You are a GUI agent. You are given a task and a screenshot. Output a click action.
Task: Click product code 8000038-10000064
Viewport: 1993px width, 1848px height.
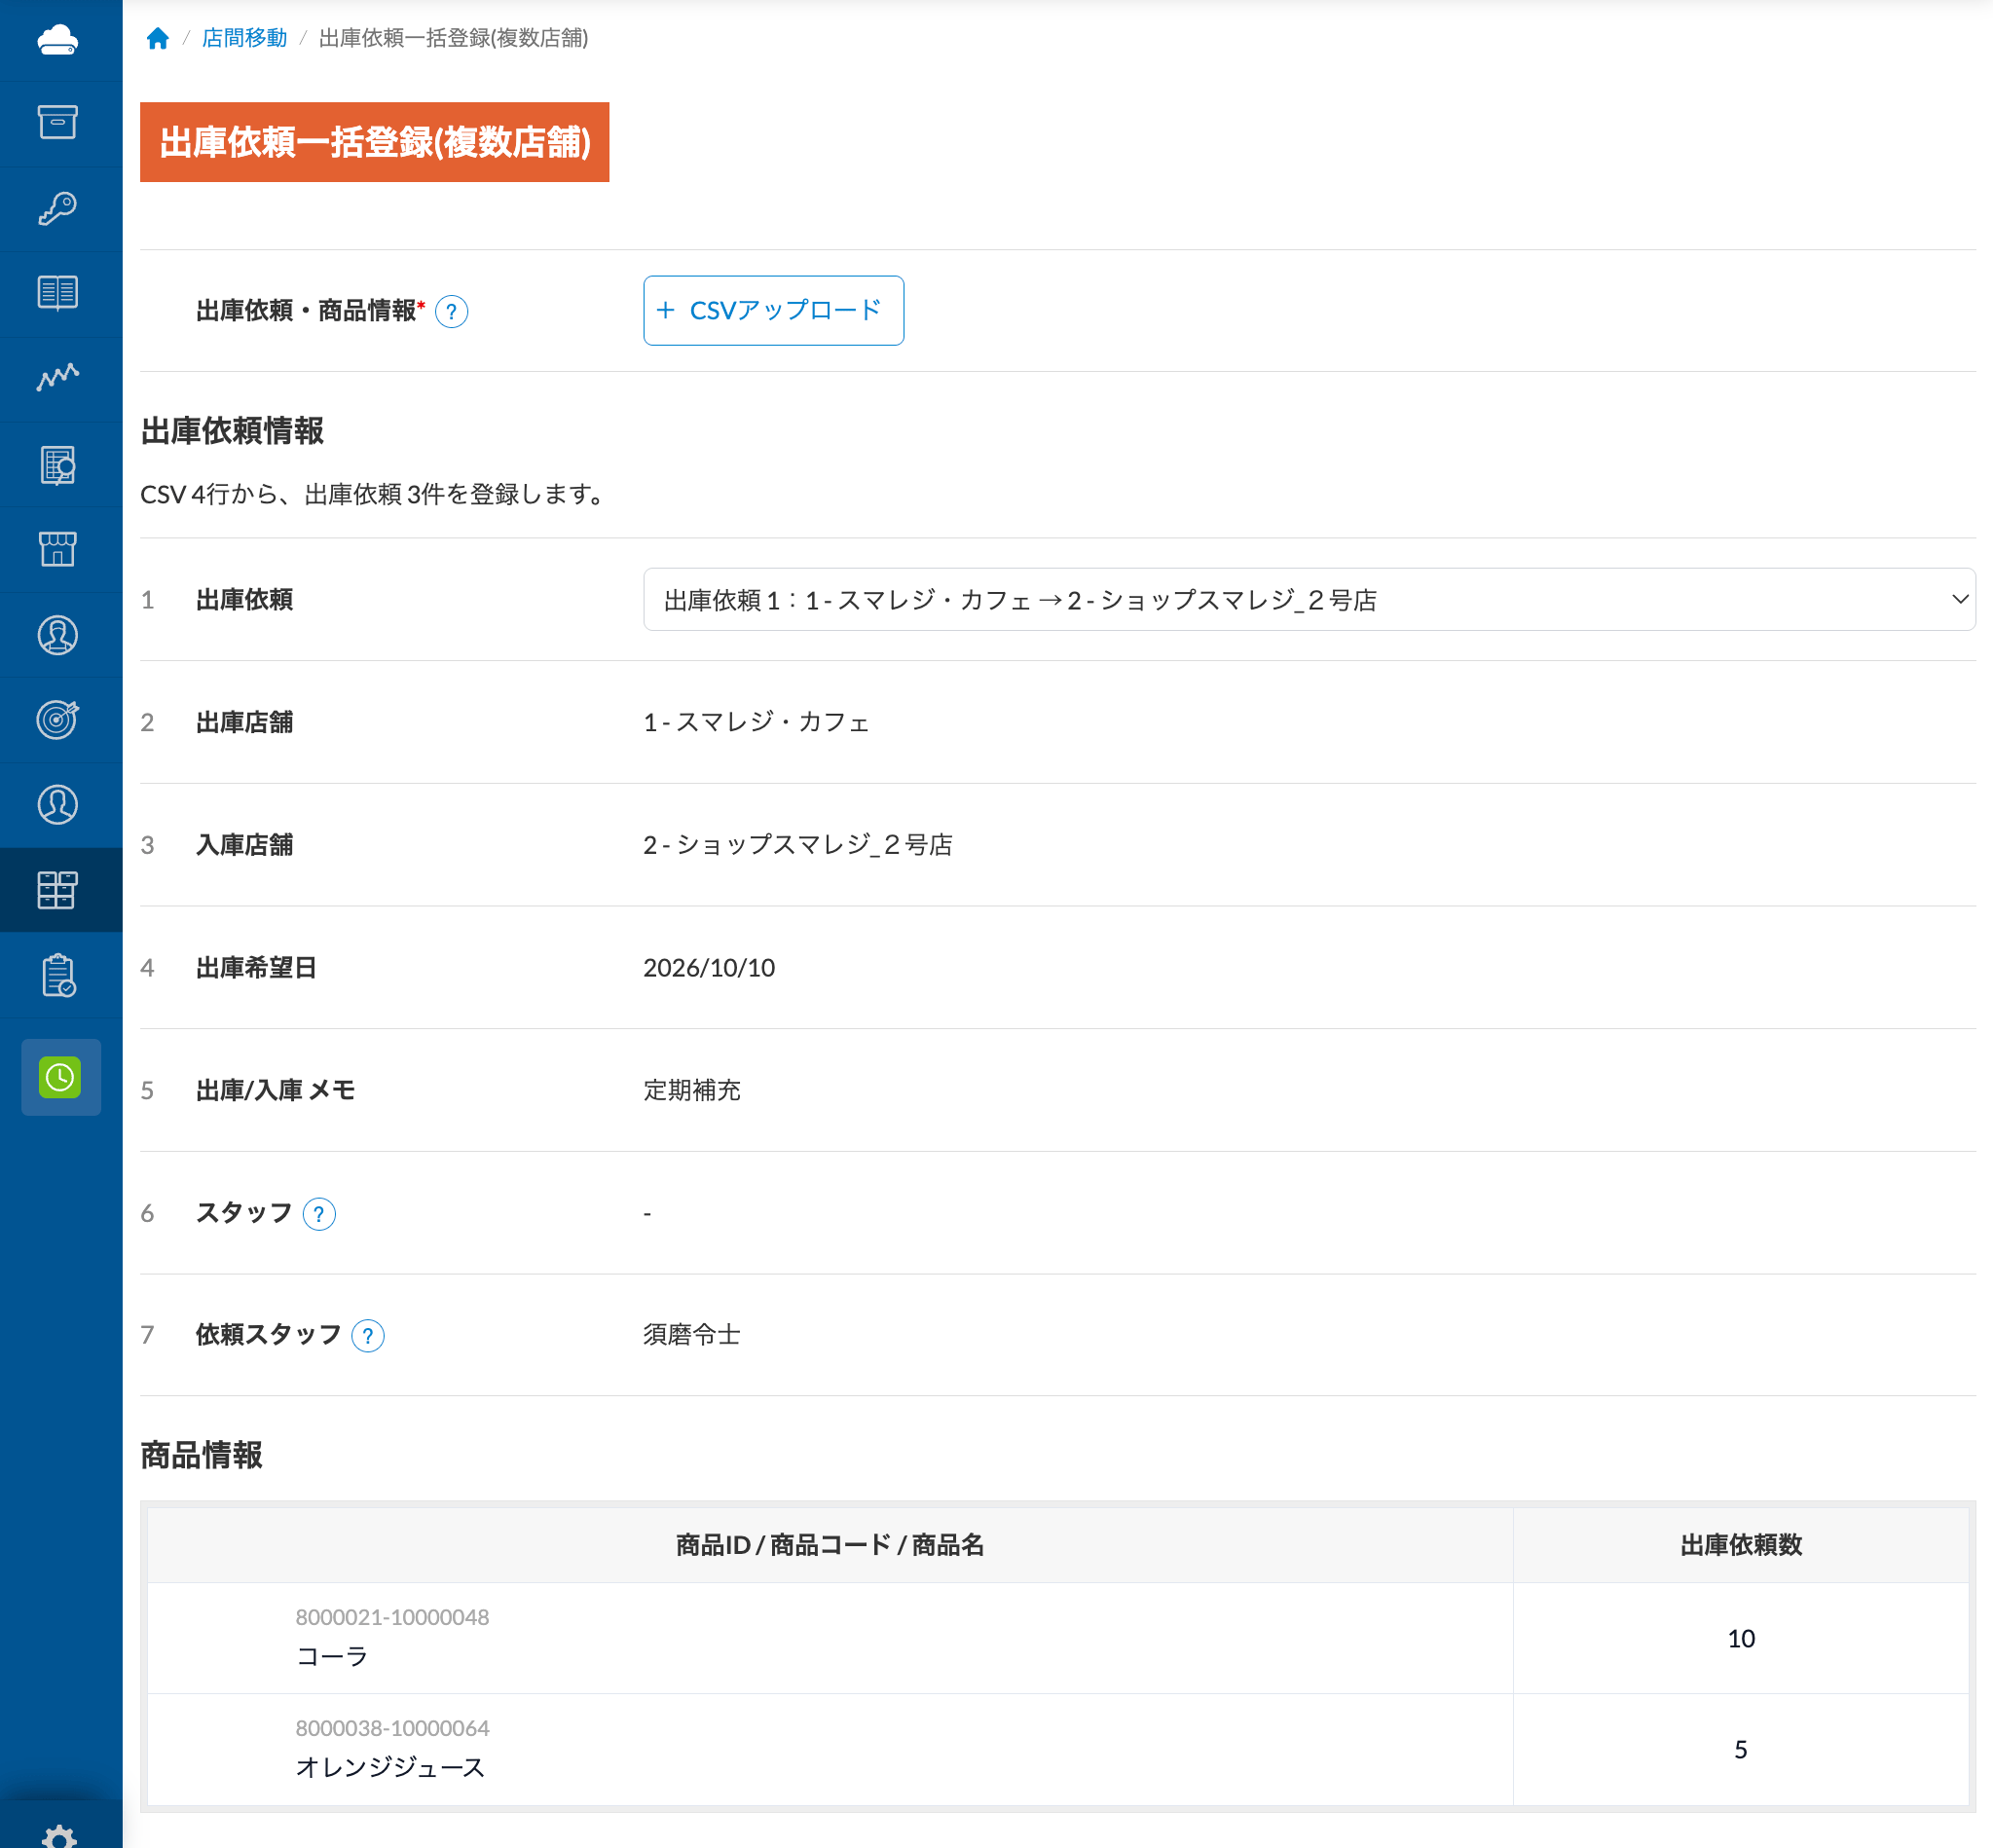(x=392, y=1728)
